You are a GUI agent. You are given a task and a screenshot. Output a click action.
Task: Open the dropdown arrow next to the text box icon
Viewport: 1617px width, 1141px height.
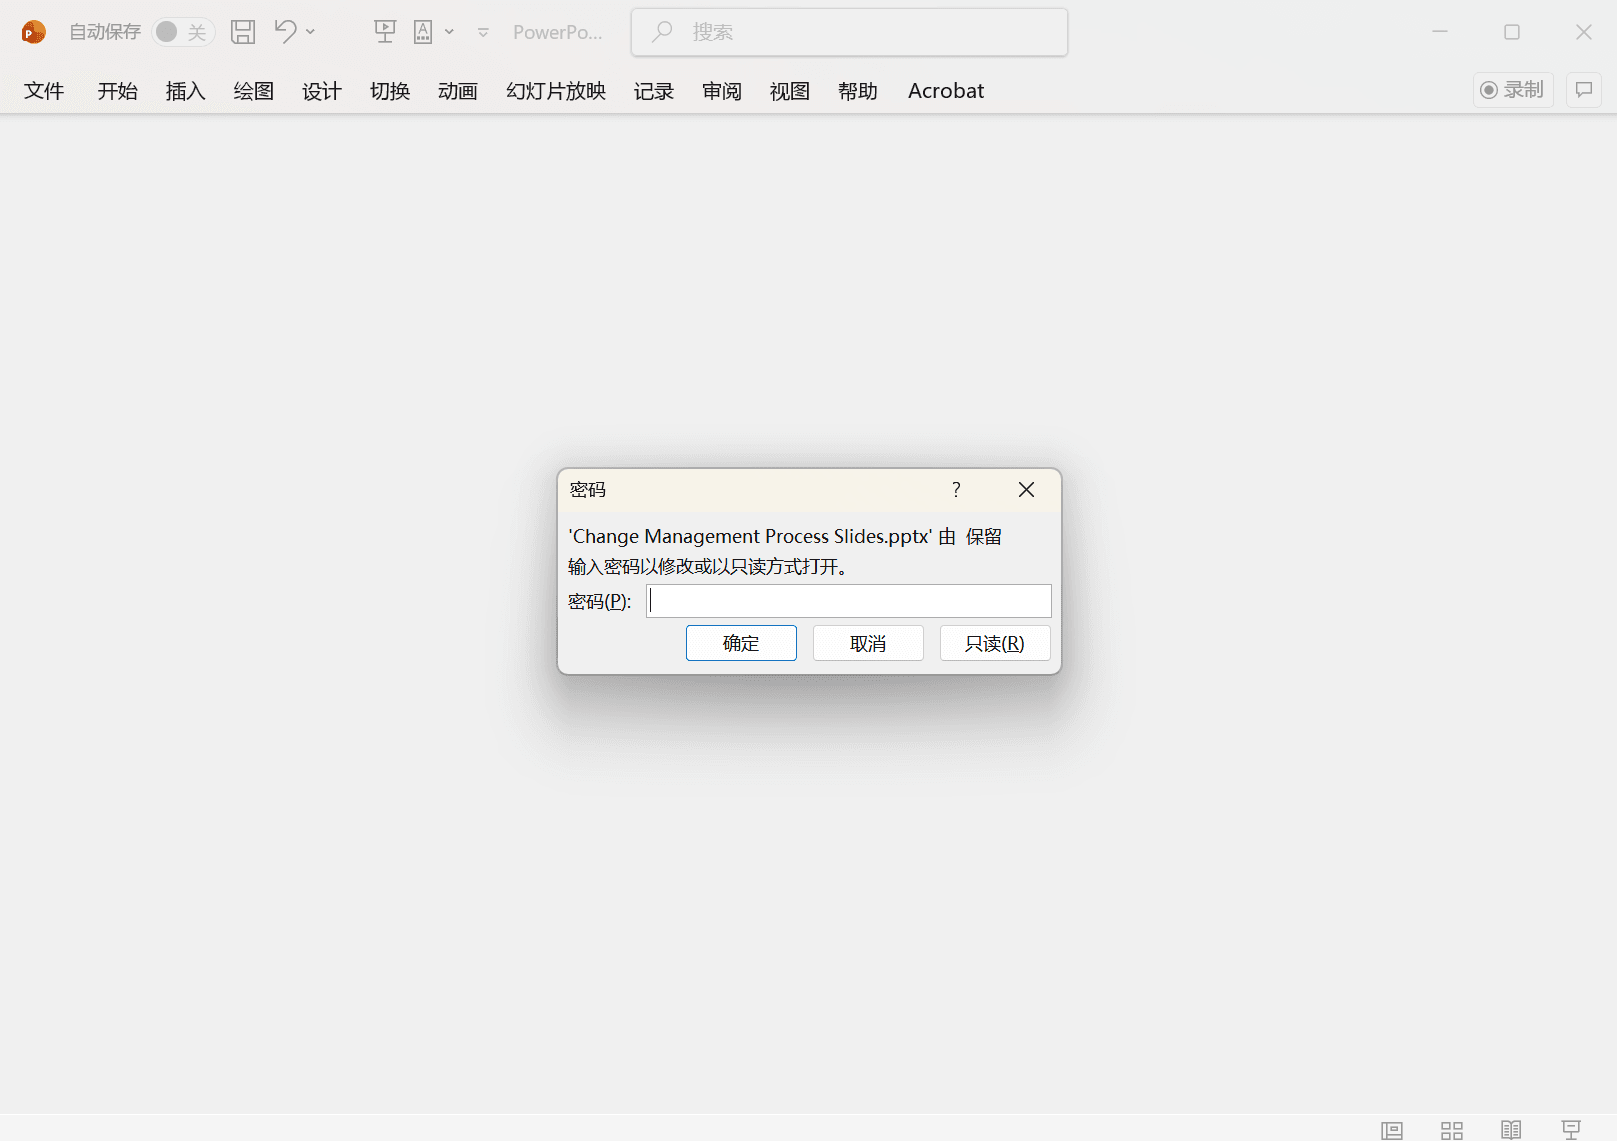point(450,32)
